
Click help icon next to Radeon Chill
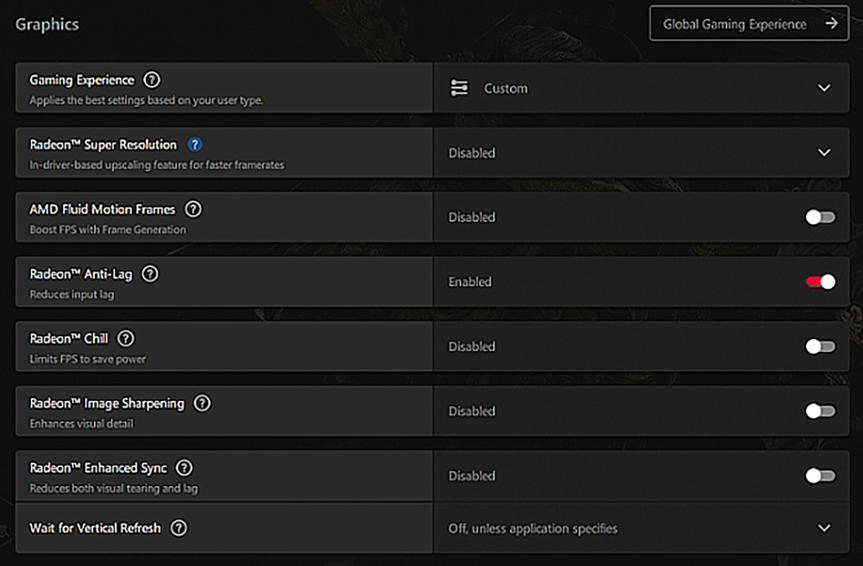pos(126,339)
